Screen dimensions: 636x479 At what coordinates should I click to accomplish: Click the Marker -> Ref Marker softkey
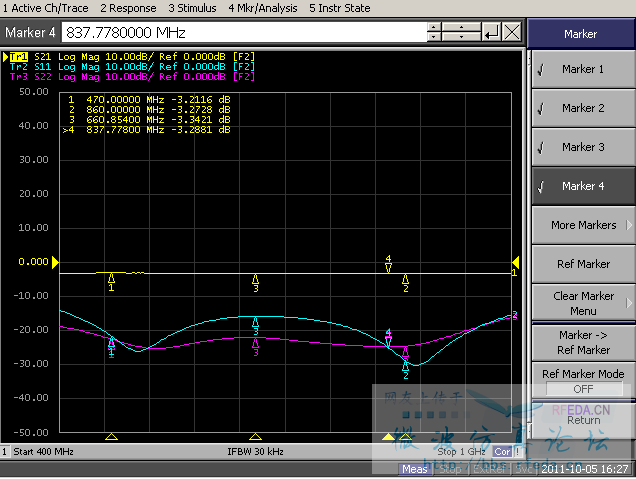pyautogui.click(x=583, y=342)
